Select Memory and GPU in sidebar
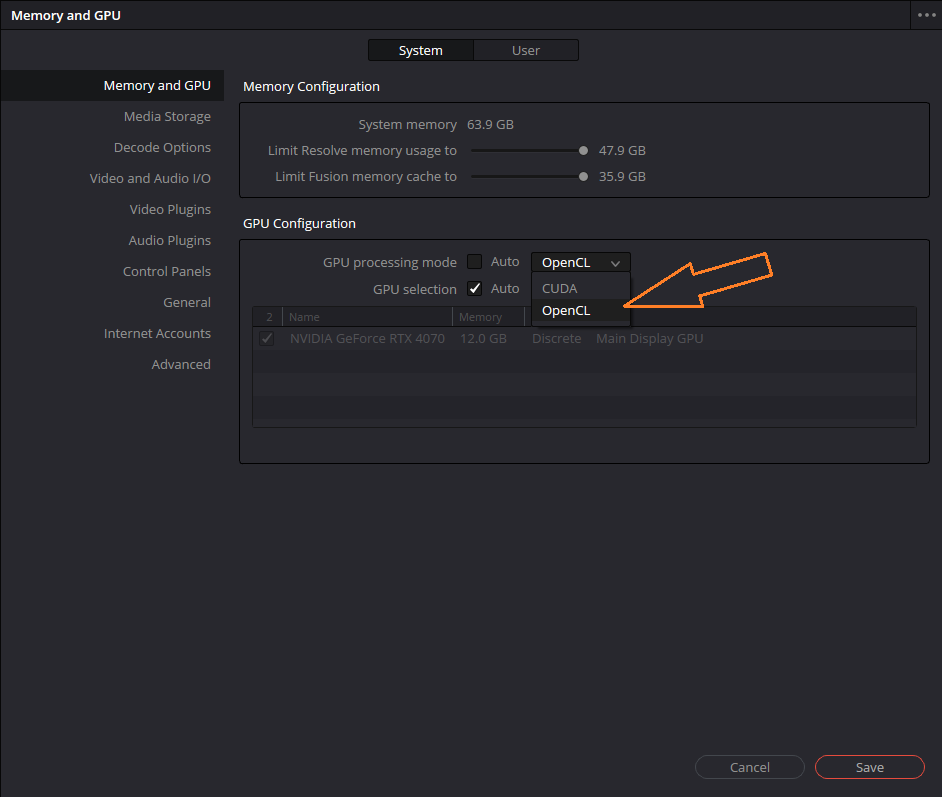This screenshot has height=797, width=942. point(112,85)
